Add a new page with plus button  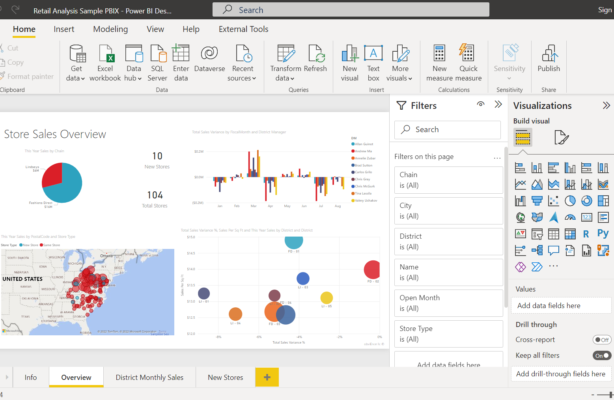point(267,377)
